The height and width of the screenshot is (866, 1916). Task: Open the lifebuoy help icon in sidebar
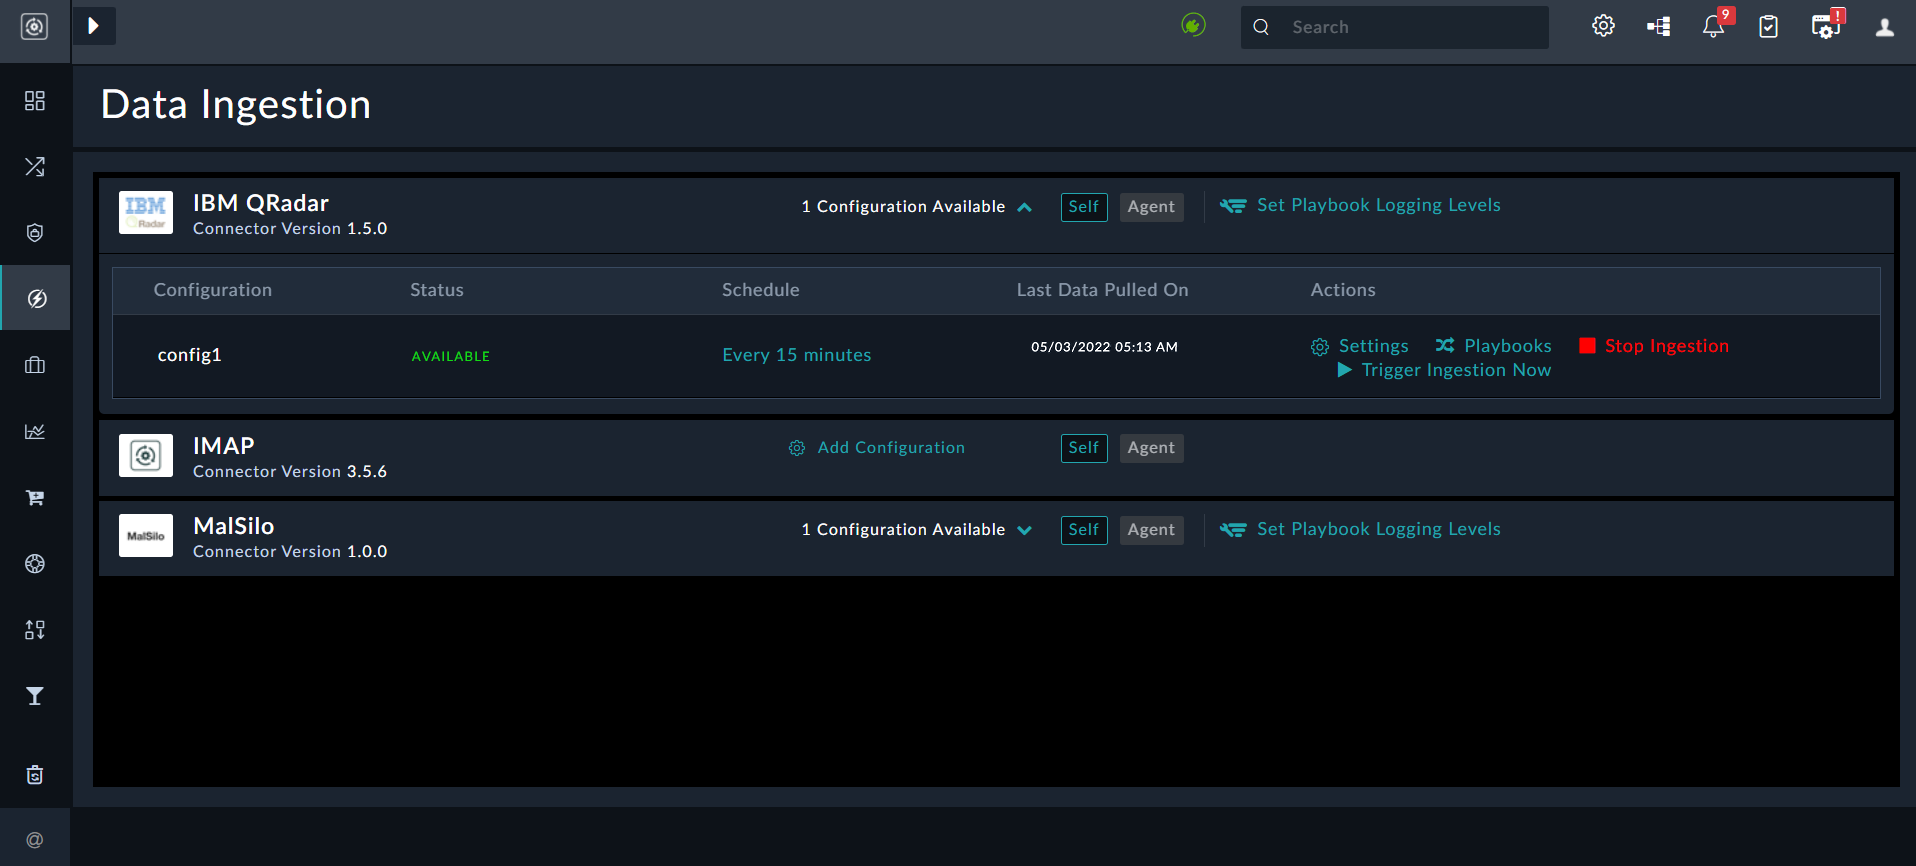coord(35,564)
